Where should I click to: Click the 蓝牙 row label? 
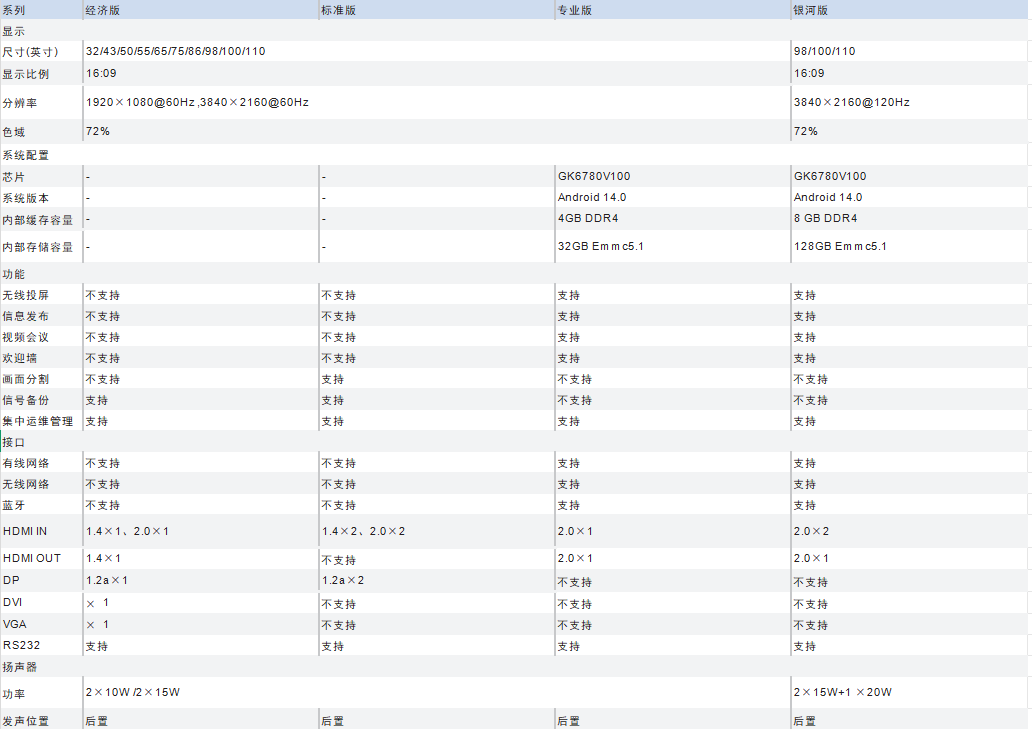14,506
